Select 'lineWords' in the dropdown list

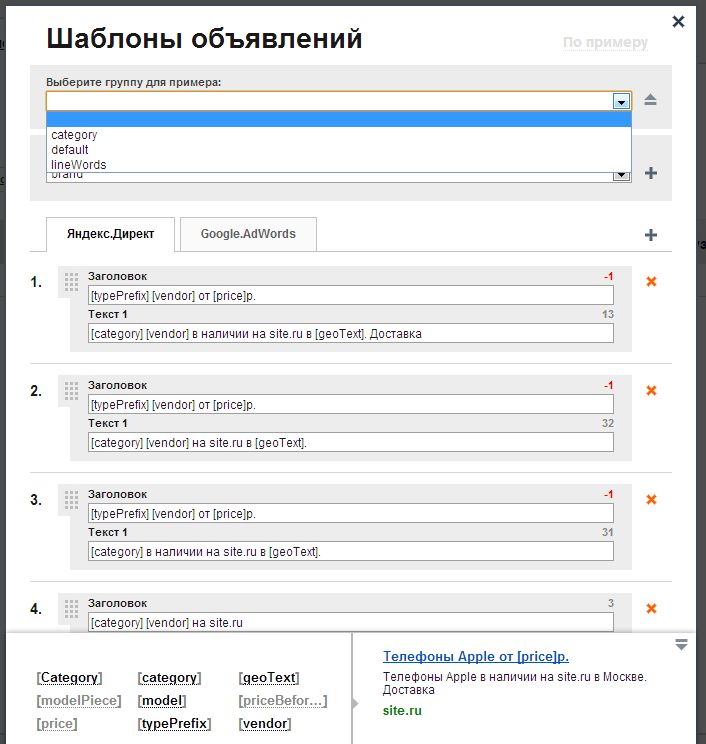tap(79, 165)
